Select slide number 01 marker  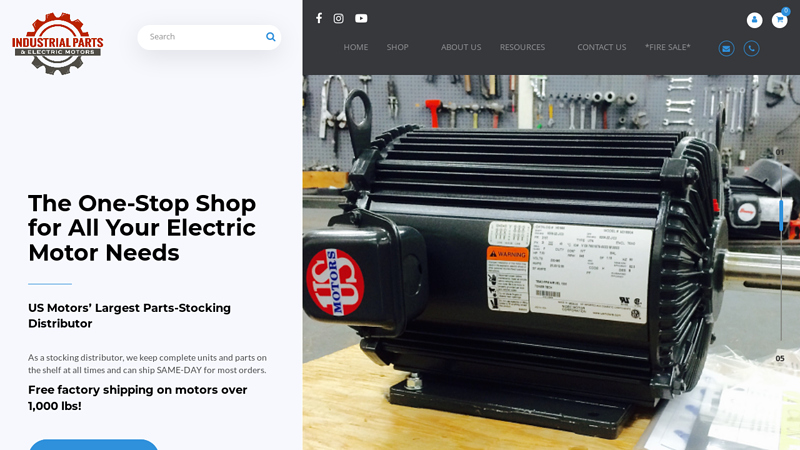click(780, 152)
